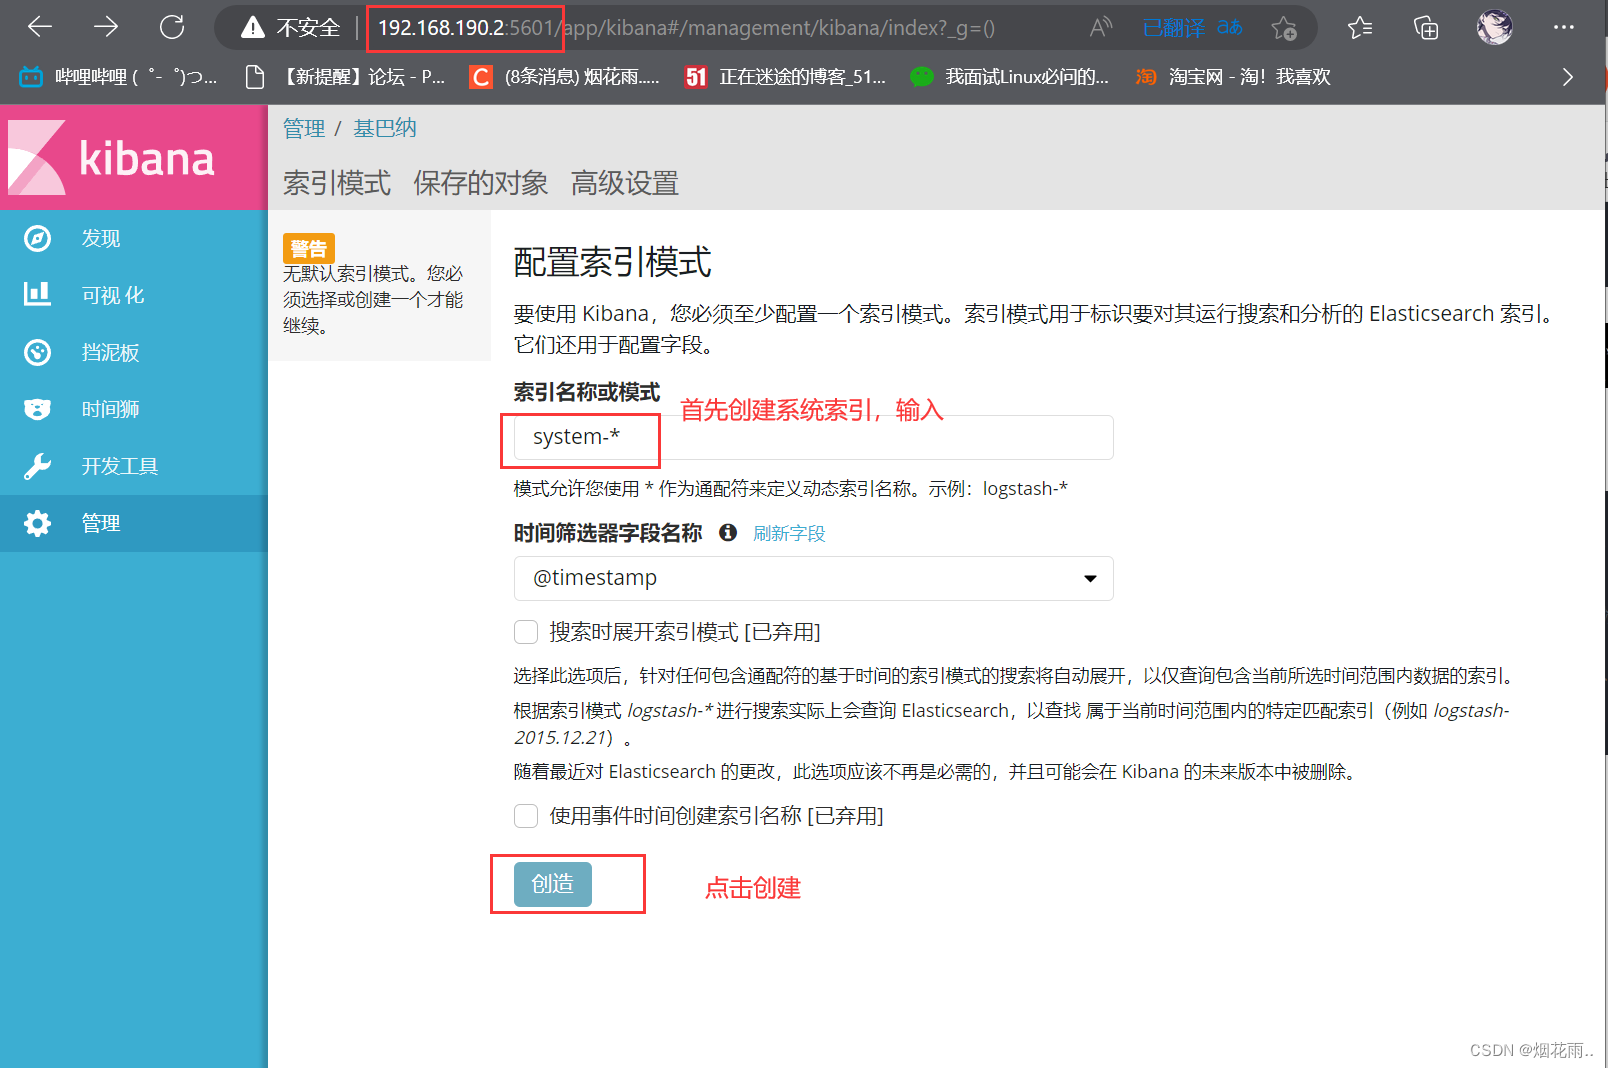Click the info icon beside 时间筛选器字段名称
This screenshot has width=1608, height=1068.
[728, 533]
